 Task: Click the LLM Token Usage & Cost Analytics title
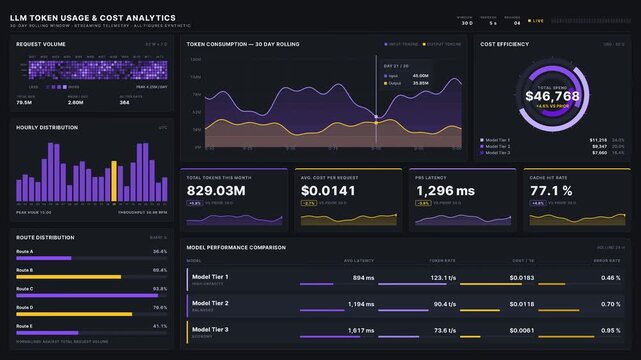click(x=93, y=18)
